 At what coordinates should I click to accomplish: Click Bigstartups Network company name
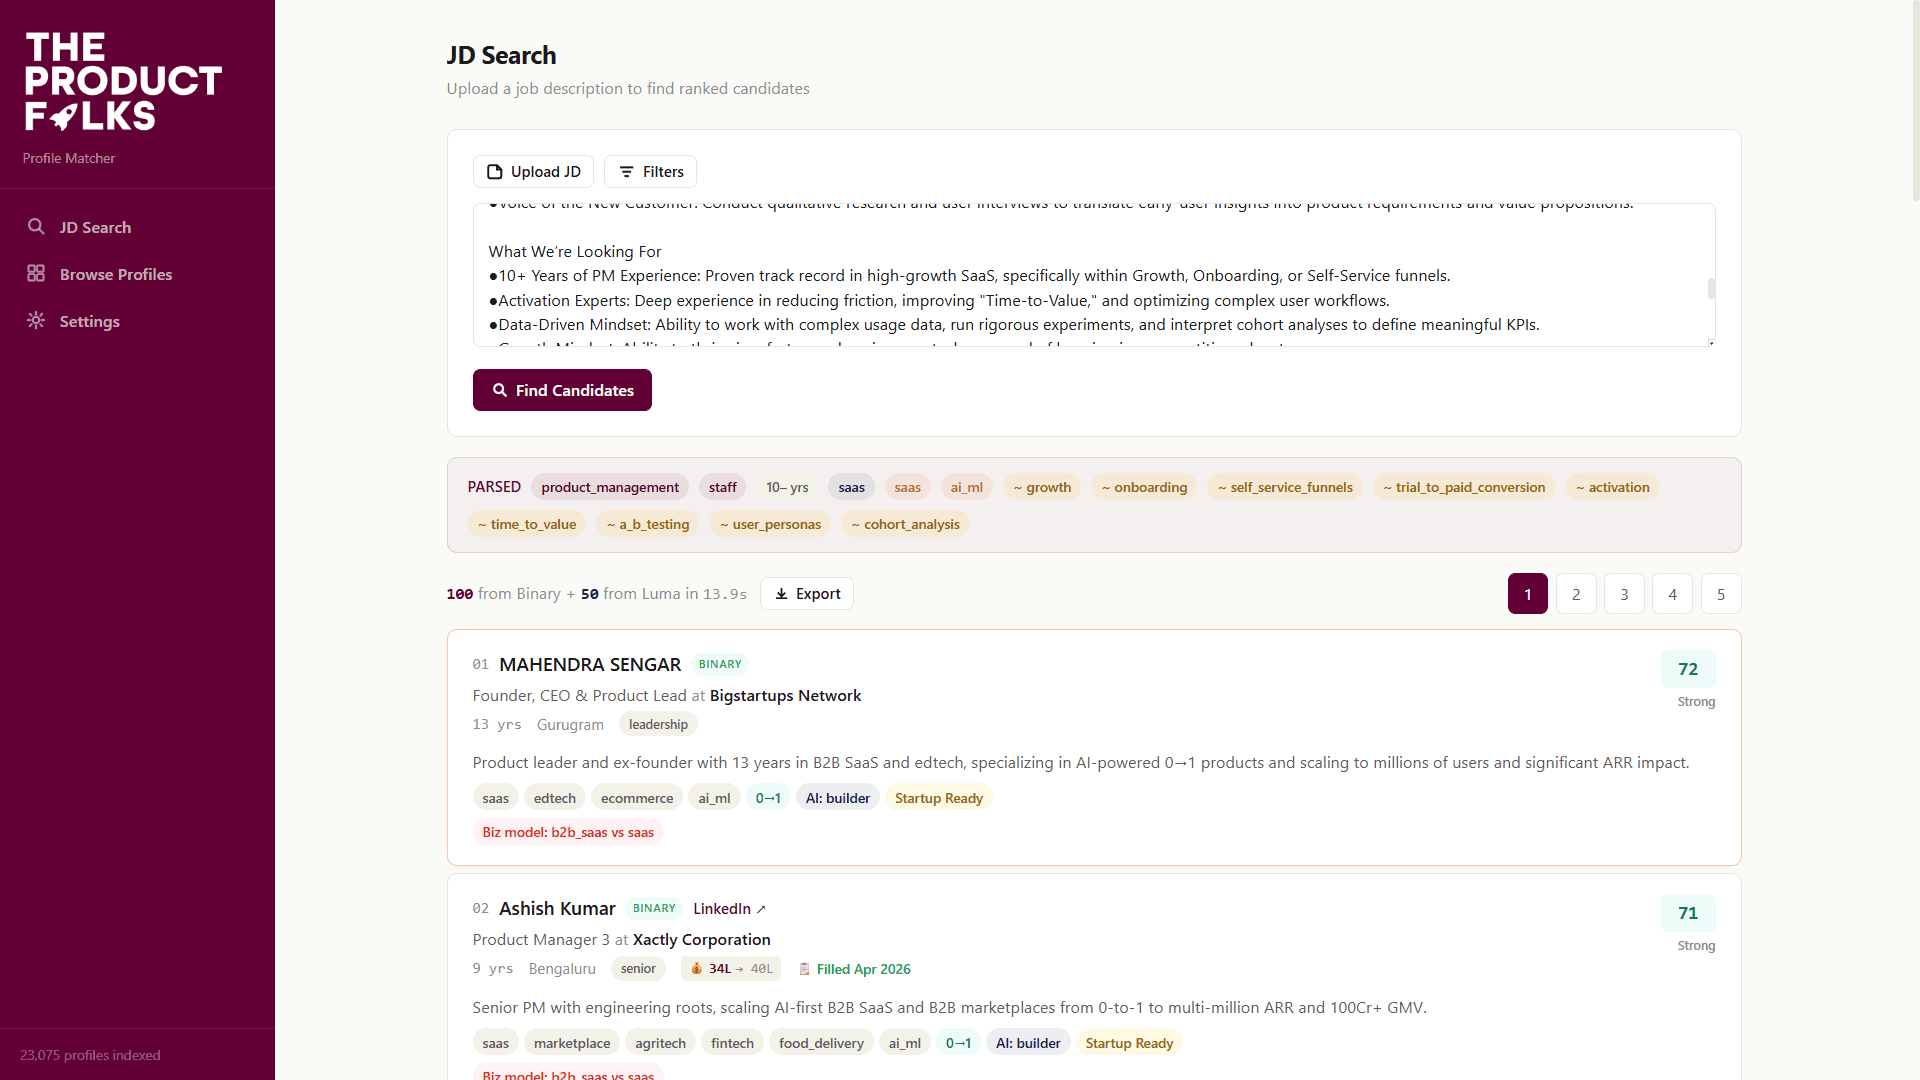tap(785, 695)
